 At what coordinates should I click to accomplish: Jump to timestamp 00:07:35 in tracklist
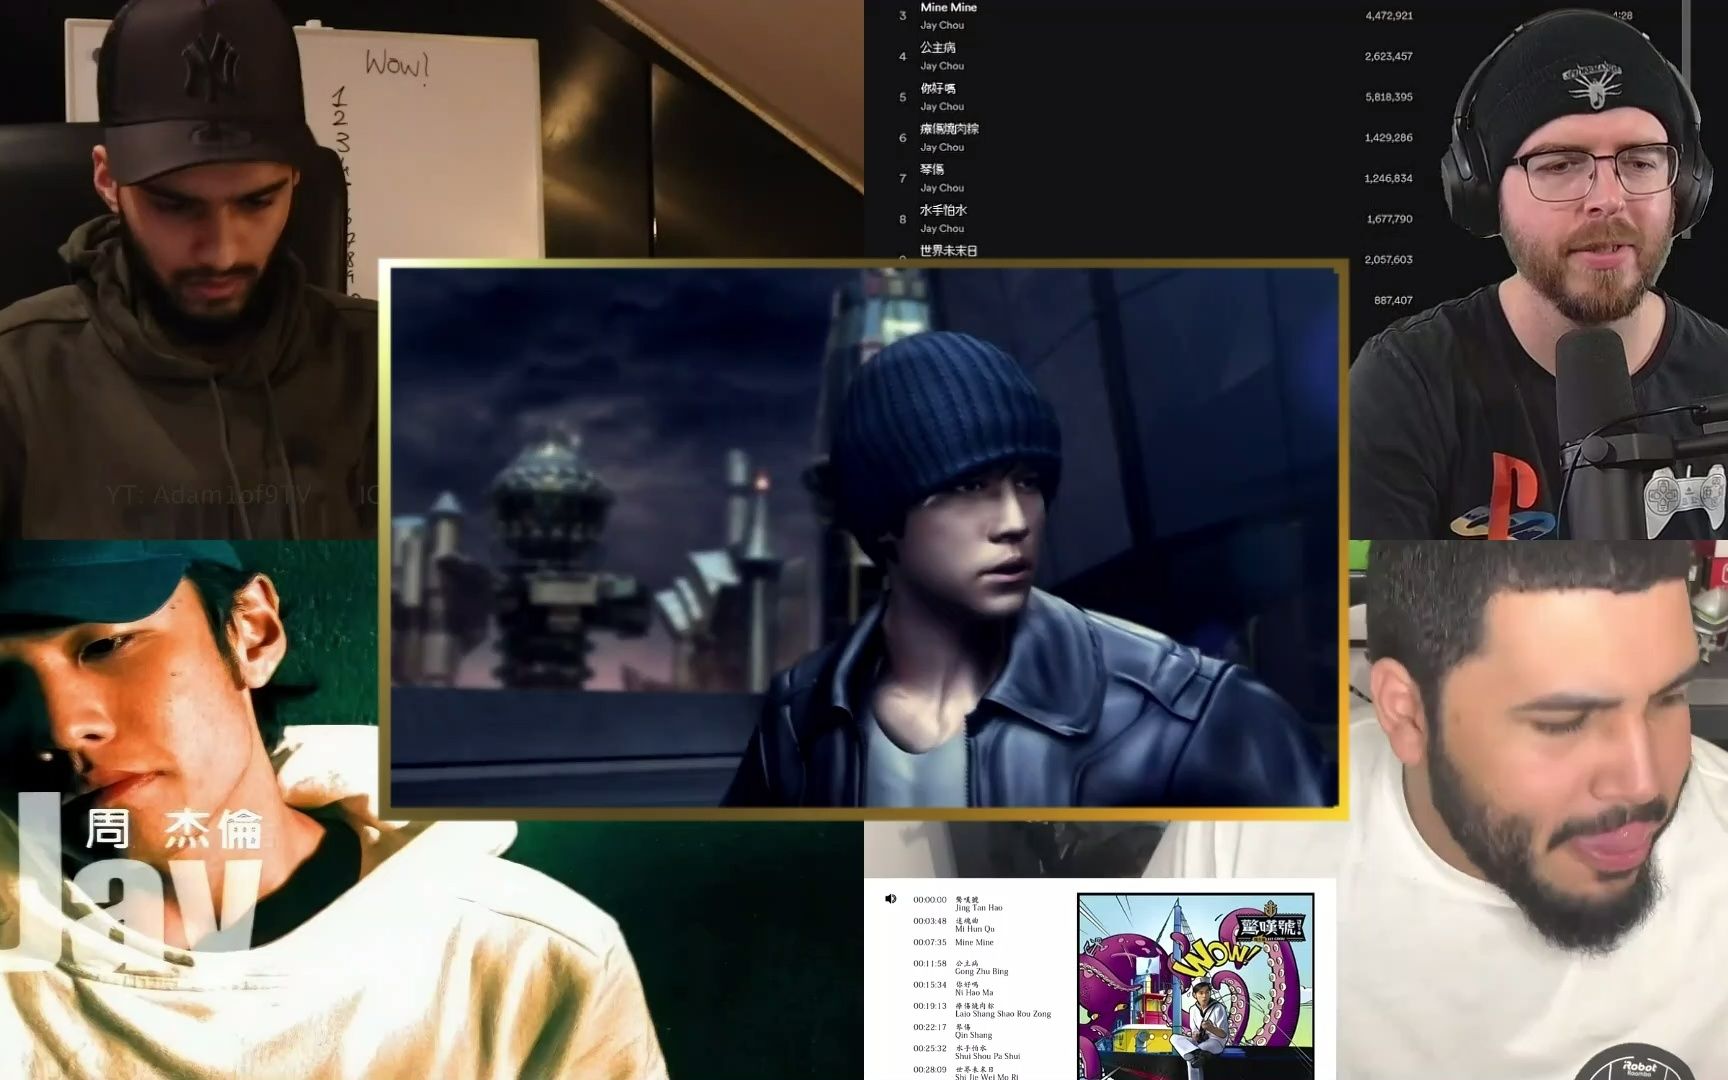(x=929, y=942)
